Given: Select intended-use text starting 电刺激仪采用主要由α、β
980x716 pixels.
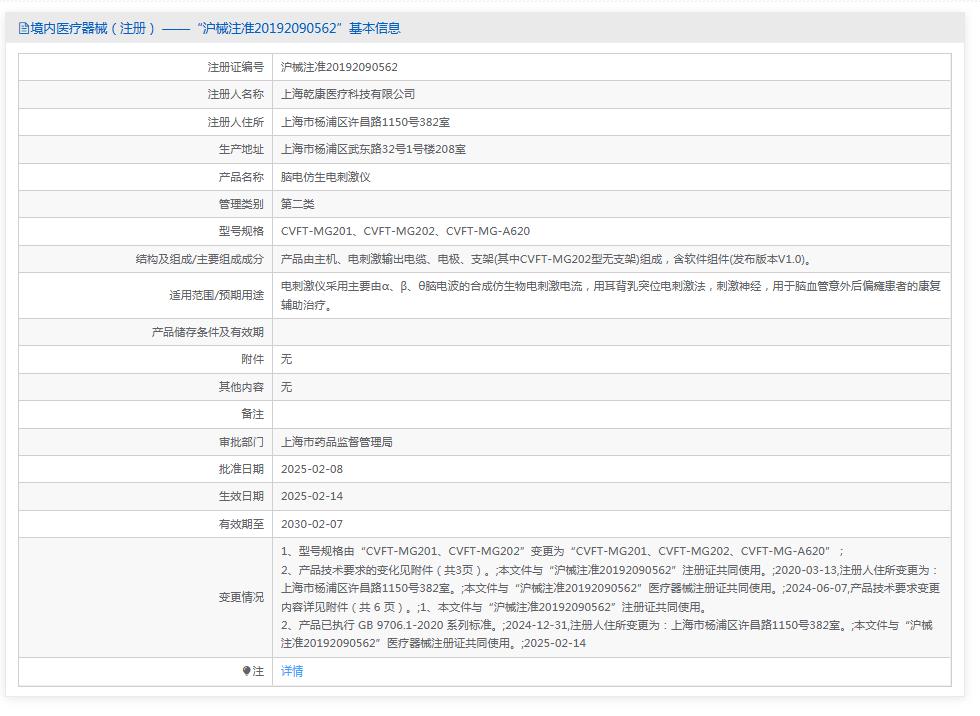Looking at the screenshot, I should (611, 295).
